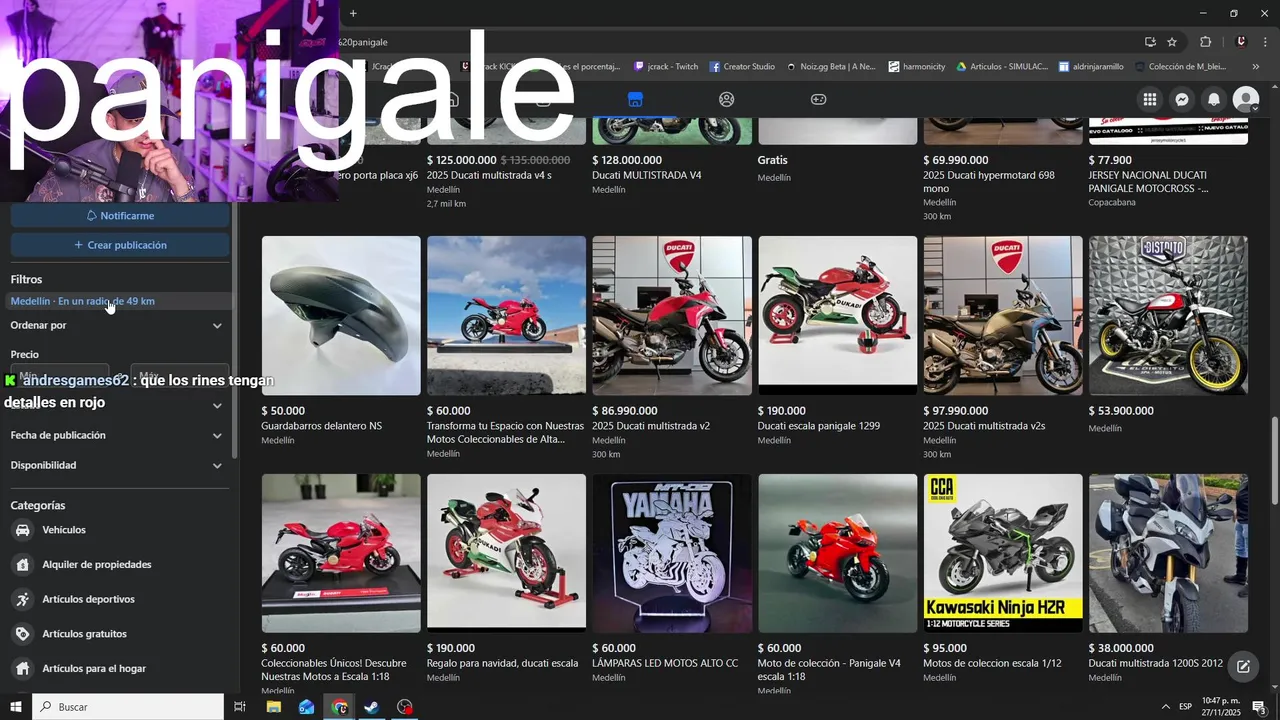Screen dimensions: 1280x720
Task: Open the Ducati multistrada 1200S 2012 photo
Action: pyautogui.click(x=1168, y=553)
